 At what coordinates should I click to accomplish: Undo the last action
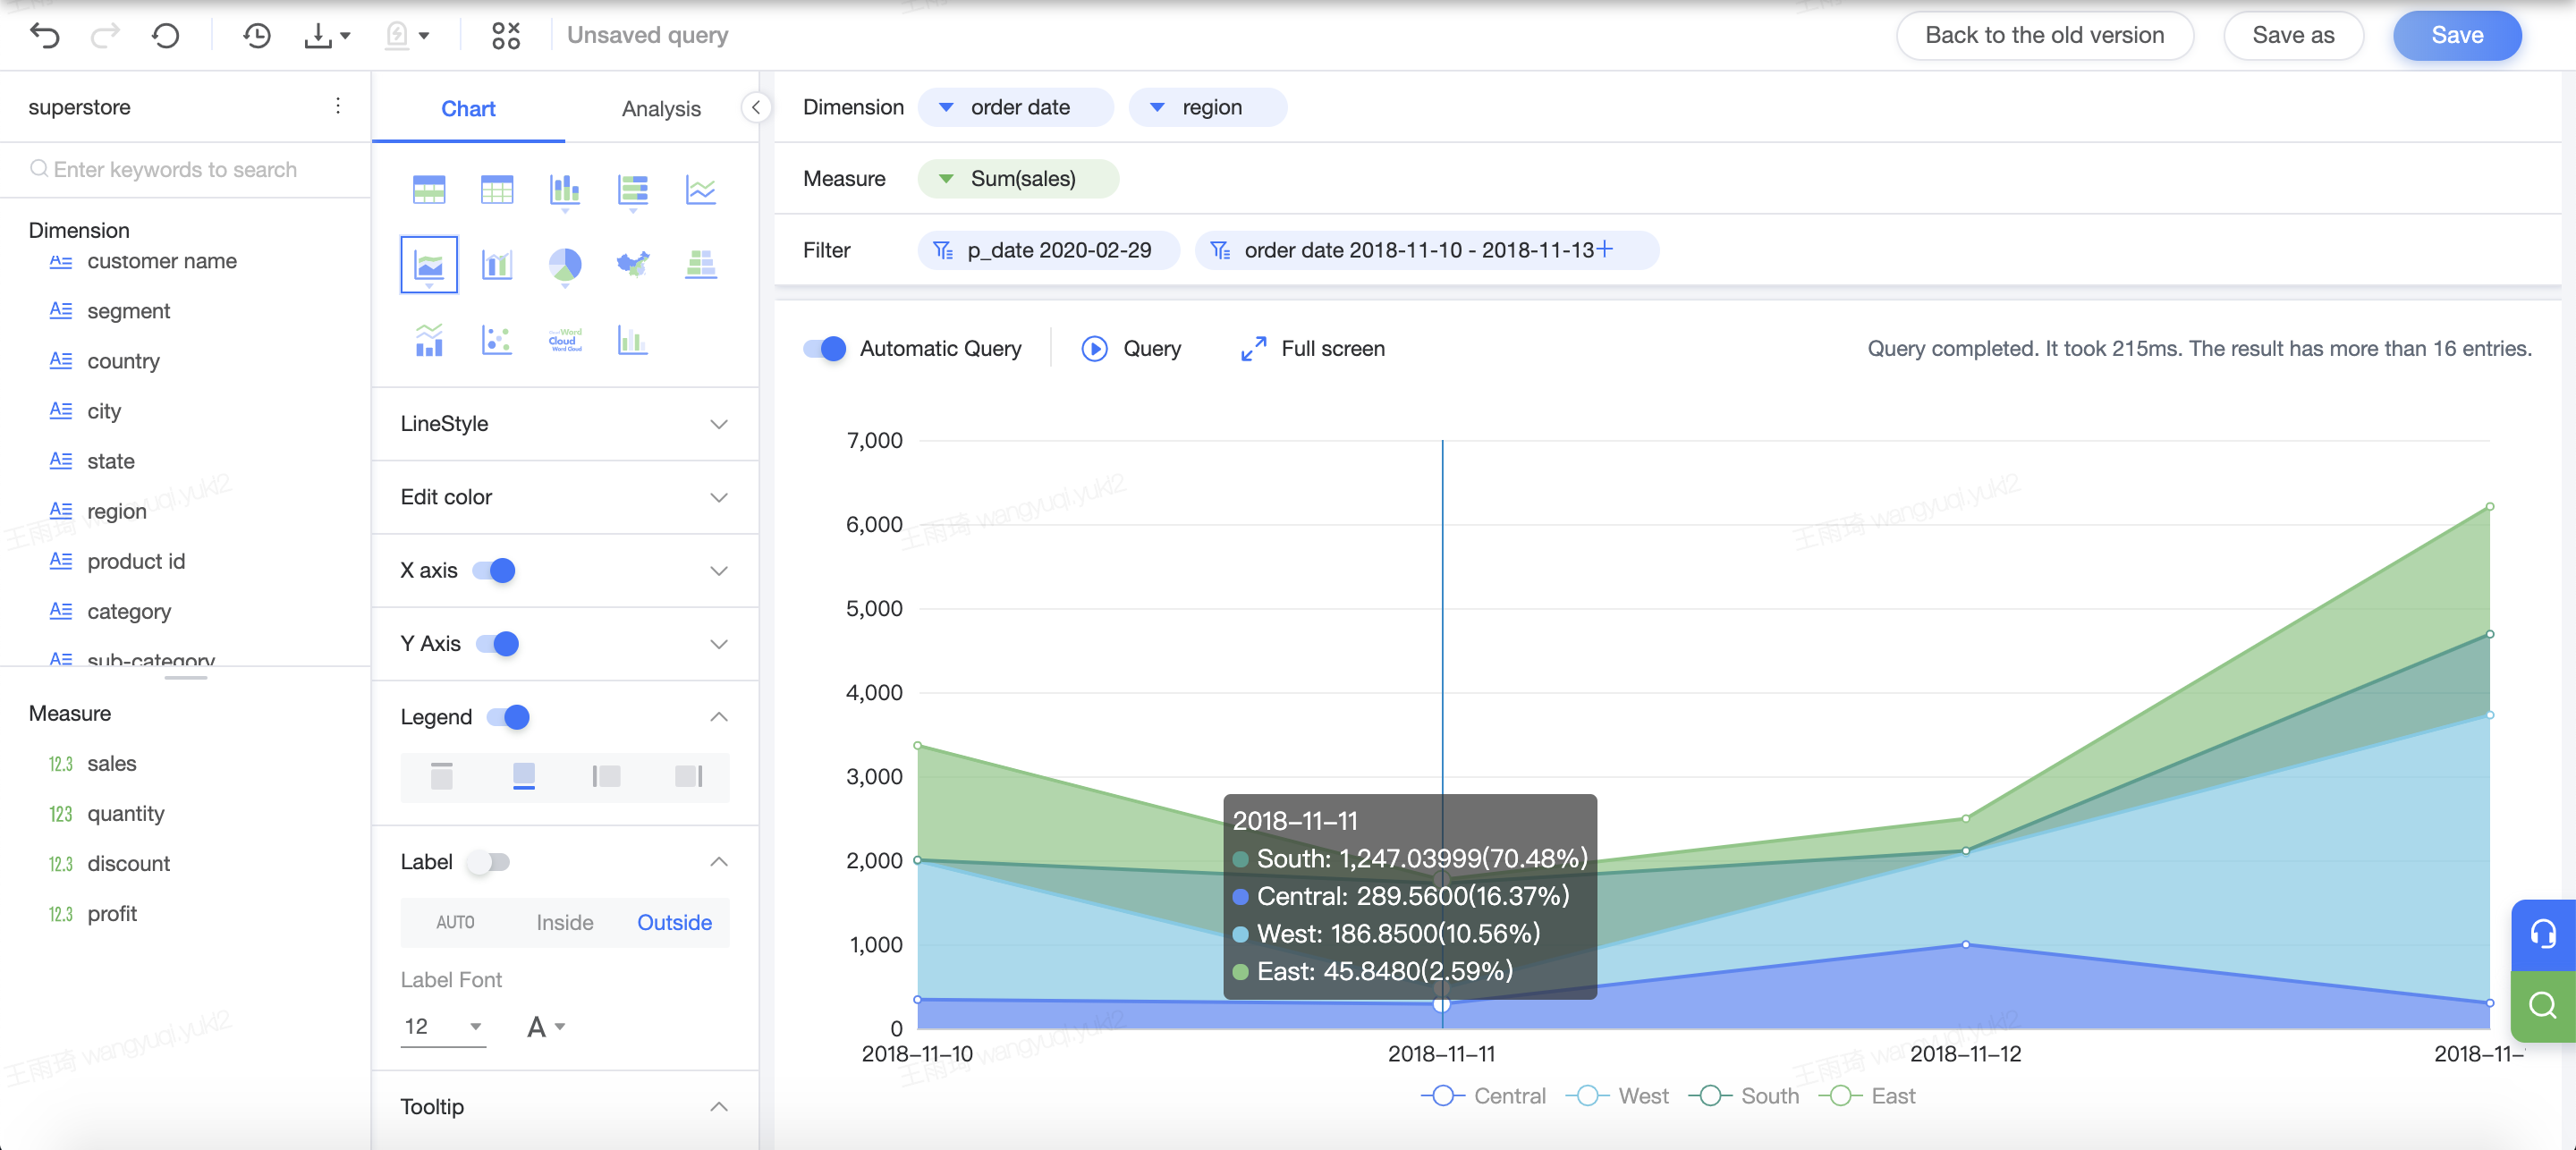[45, 36]
